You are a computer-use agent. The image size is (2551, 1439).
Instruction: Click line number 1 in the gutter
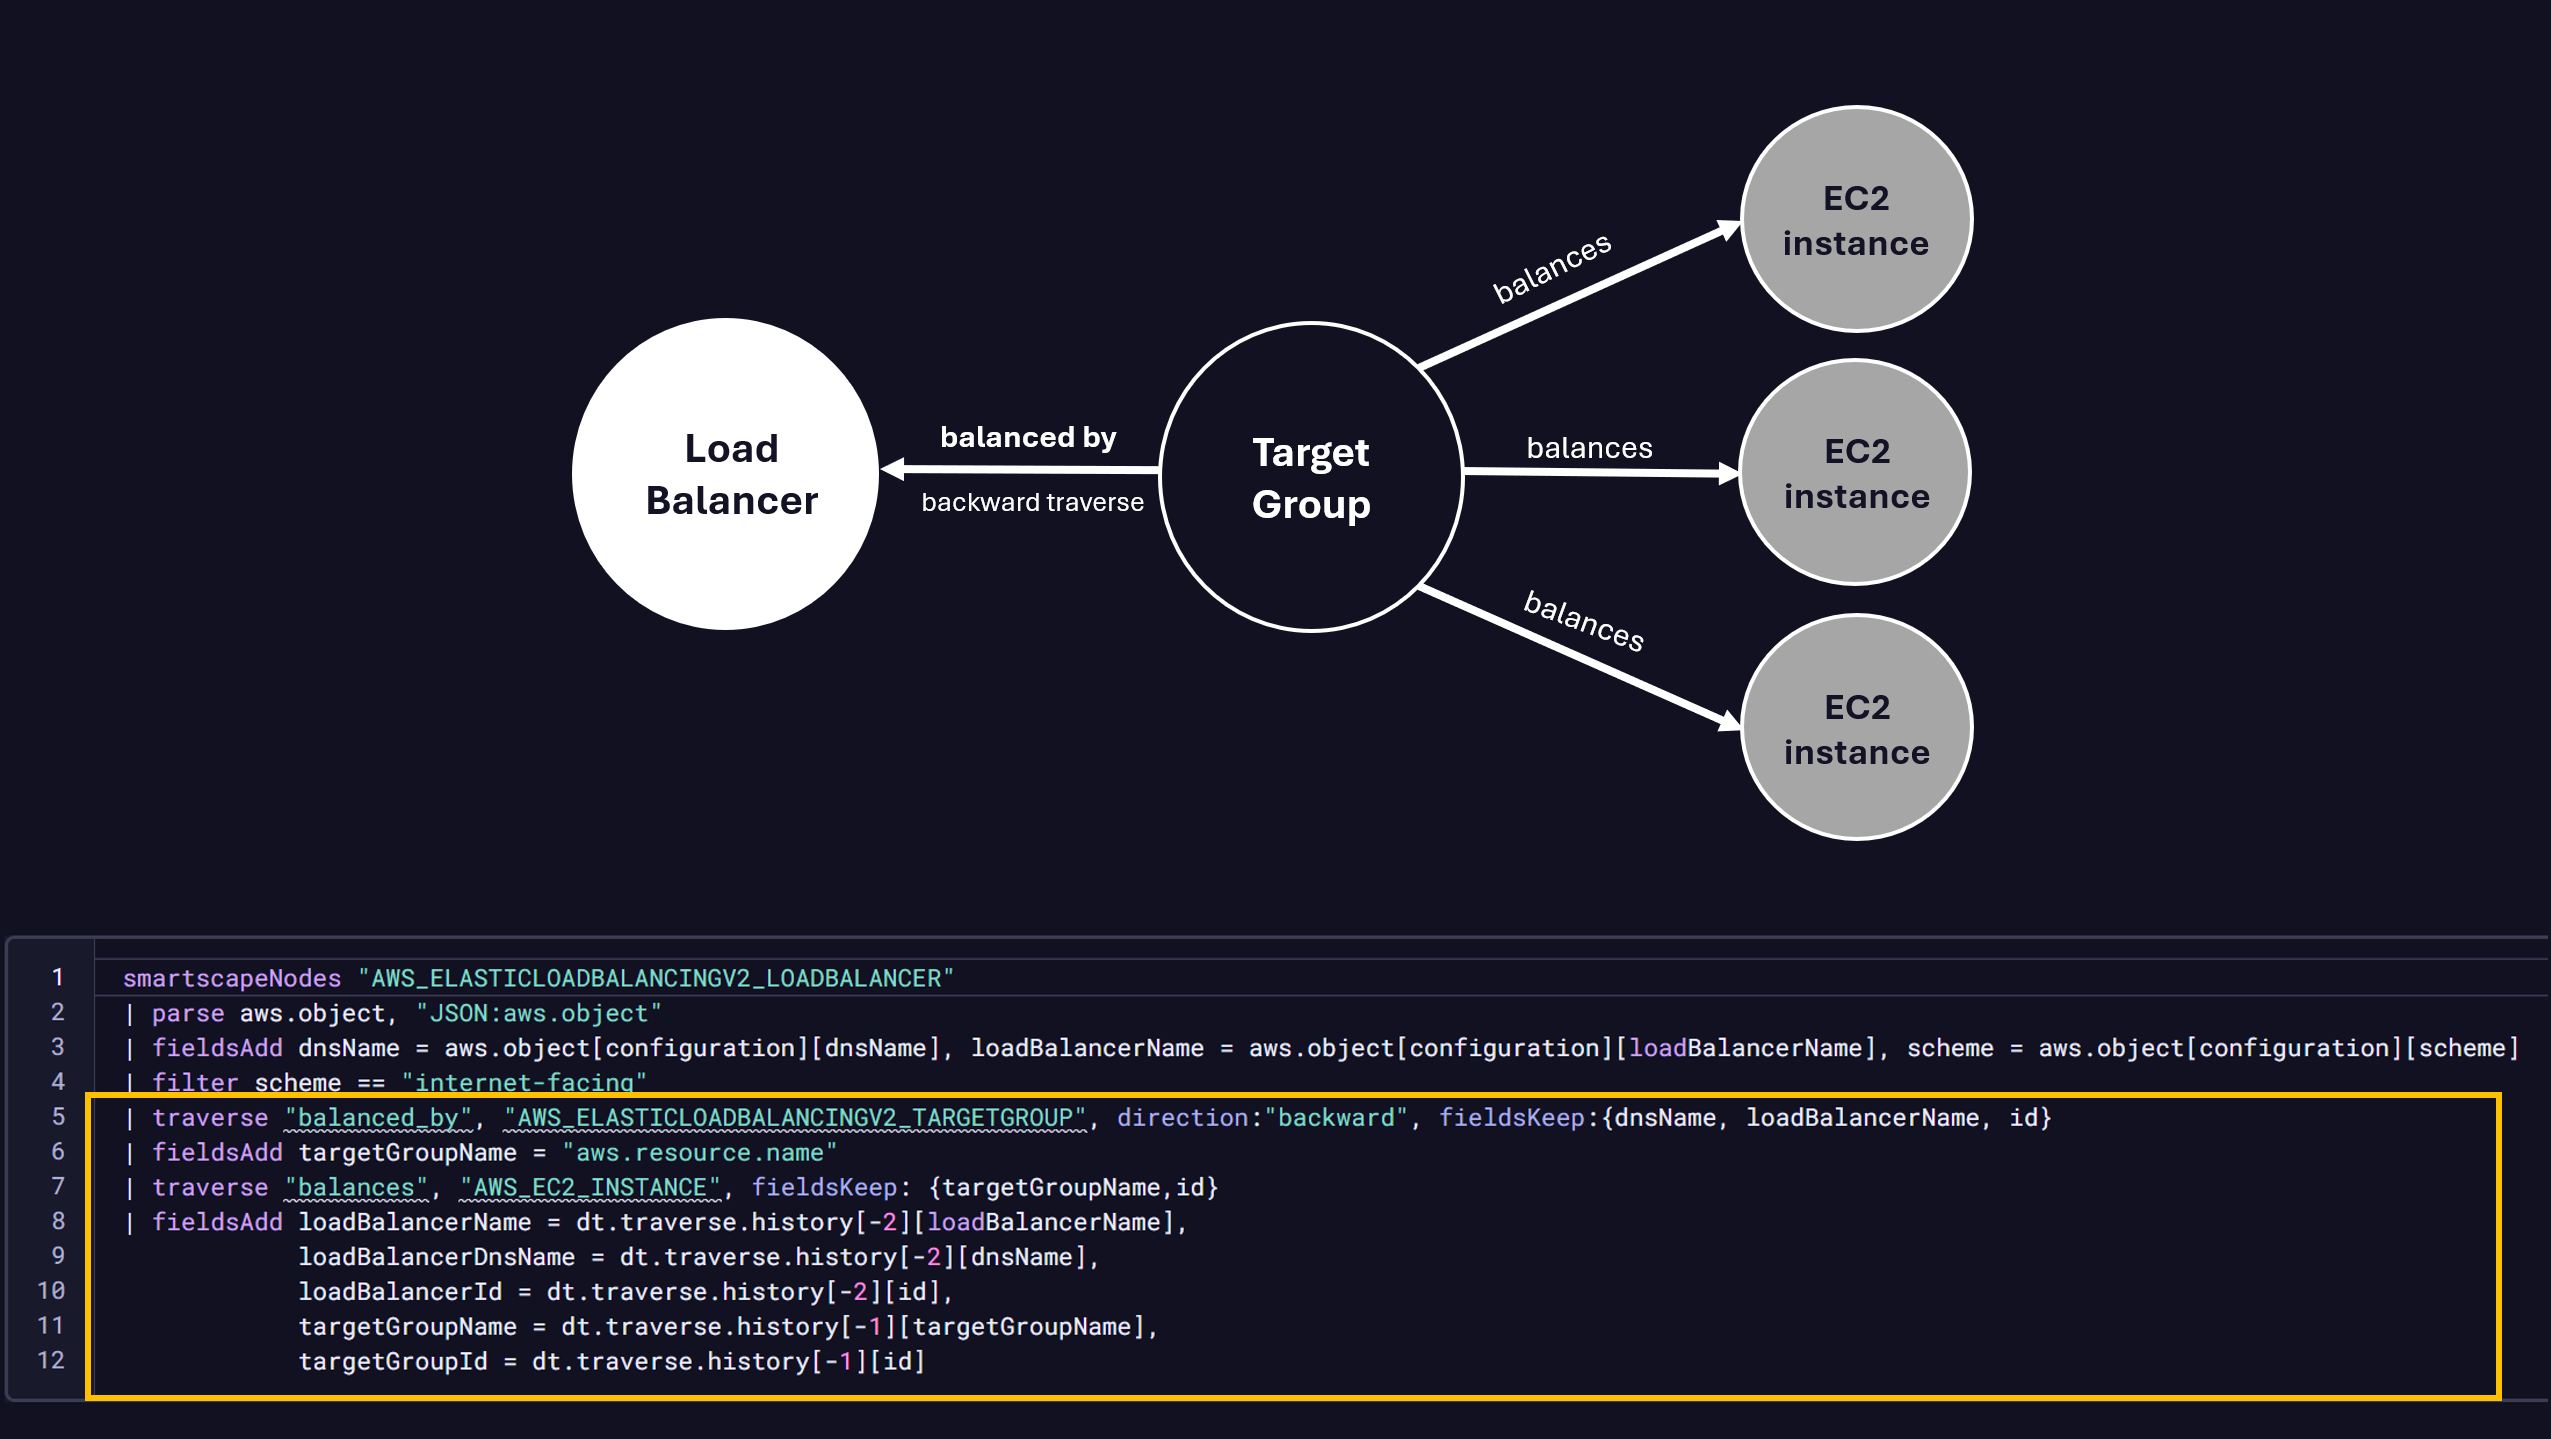(x=57, y=978)
